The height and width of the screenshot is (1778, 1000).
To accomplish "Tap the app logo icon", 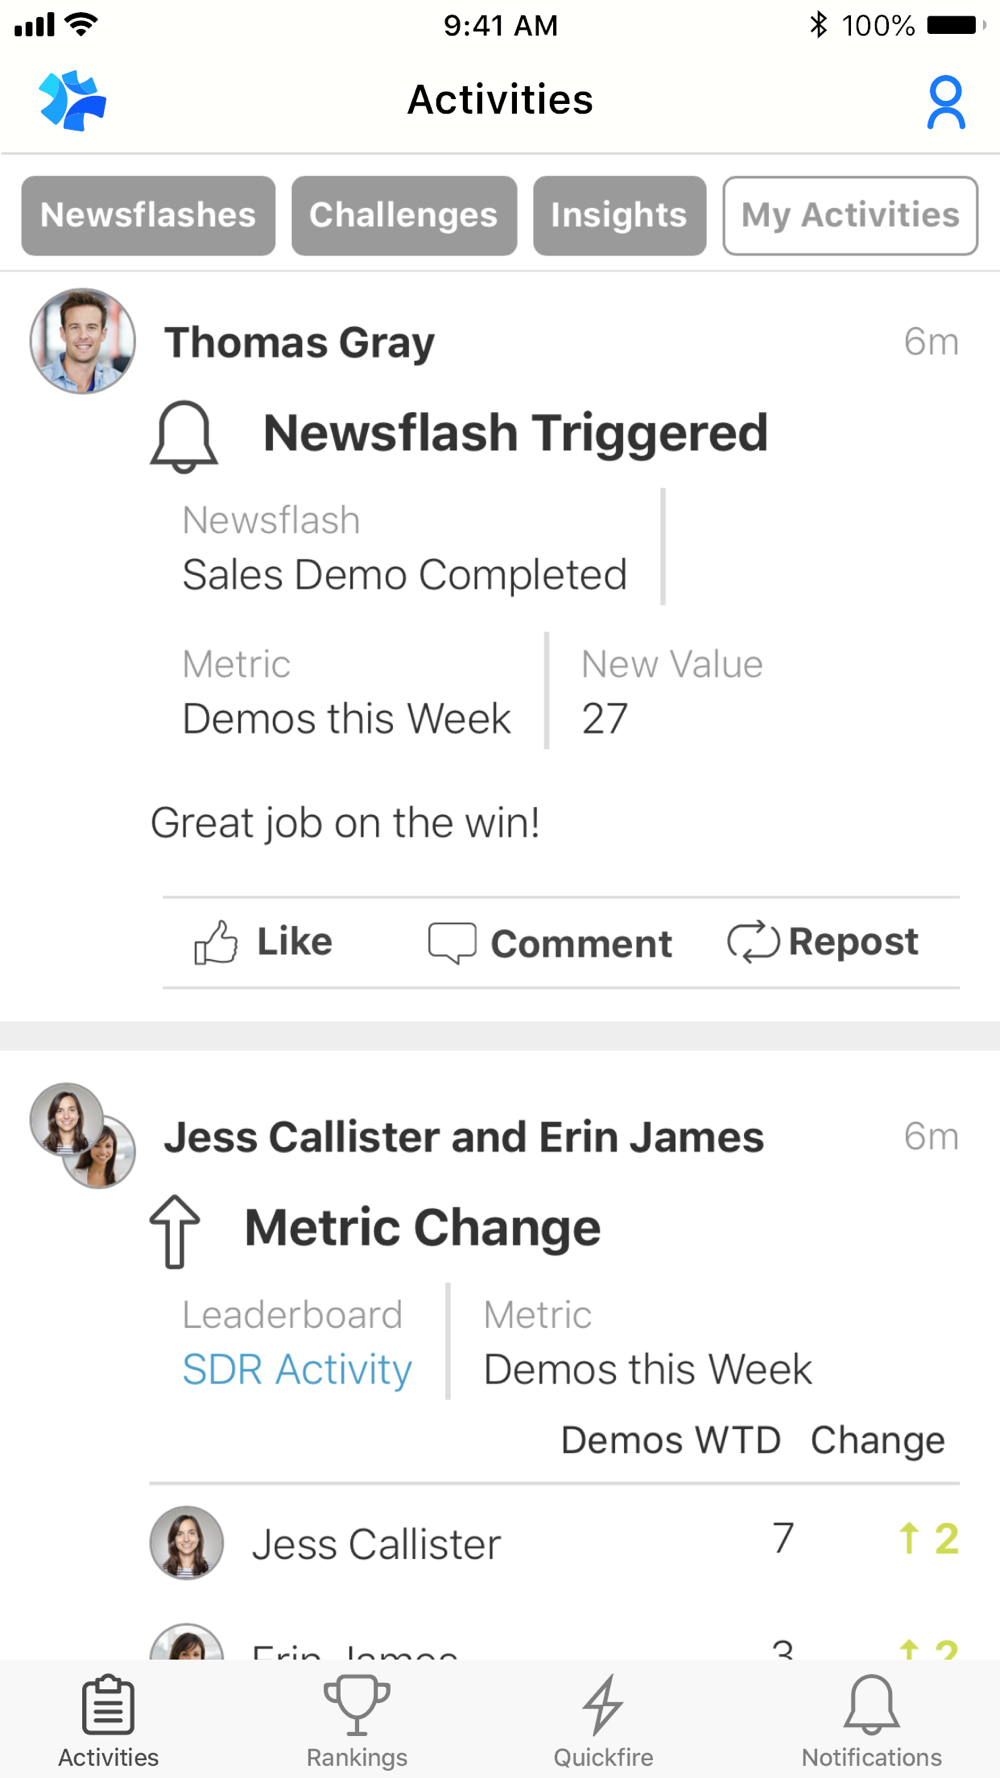I will [72, 101].
